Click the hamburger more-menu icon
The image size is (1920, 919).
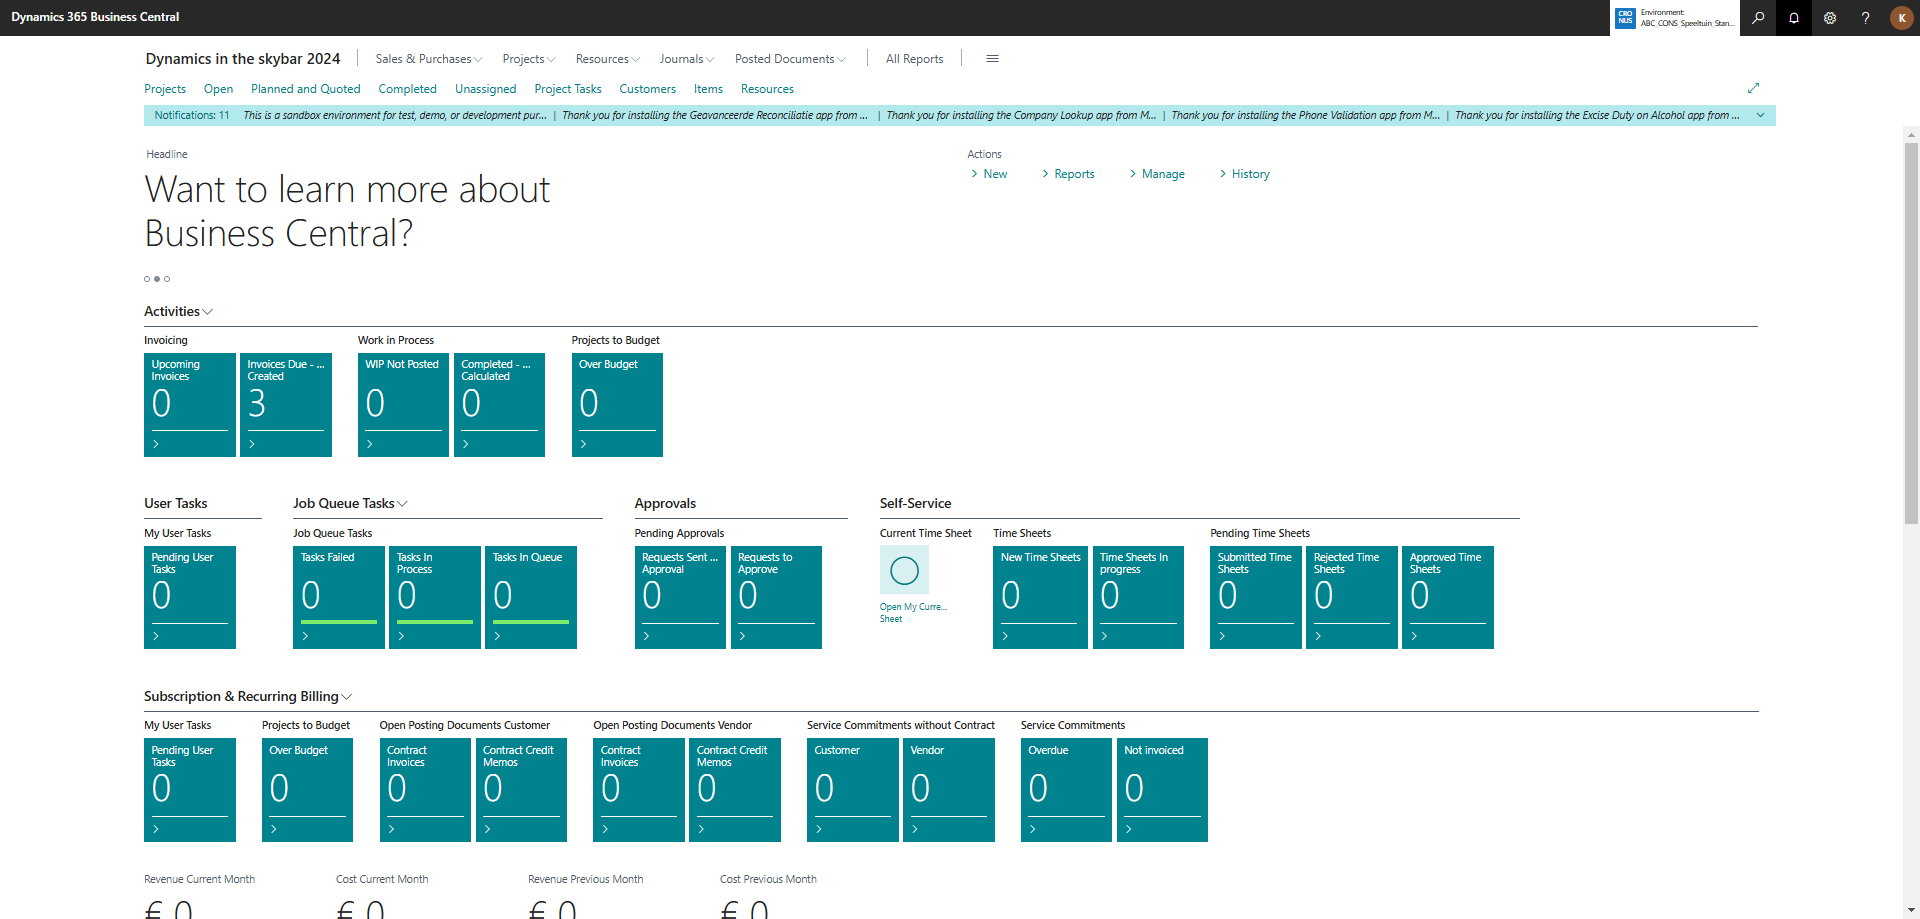pos(992,59)
